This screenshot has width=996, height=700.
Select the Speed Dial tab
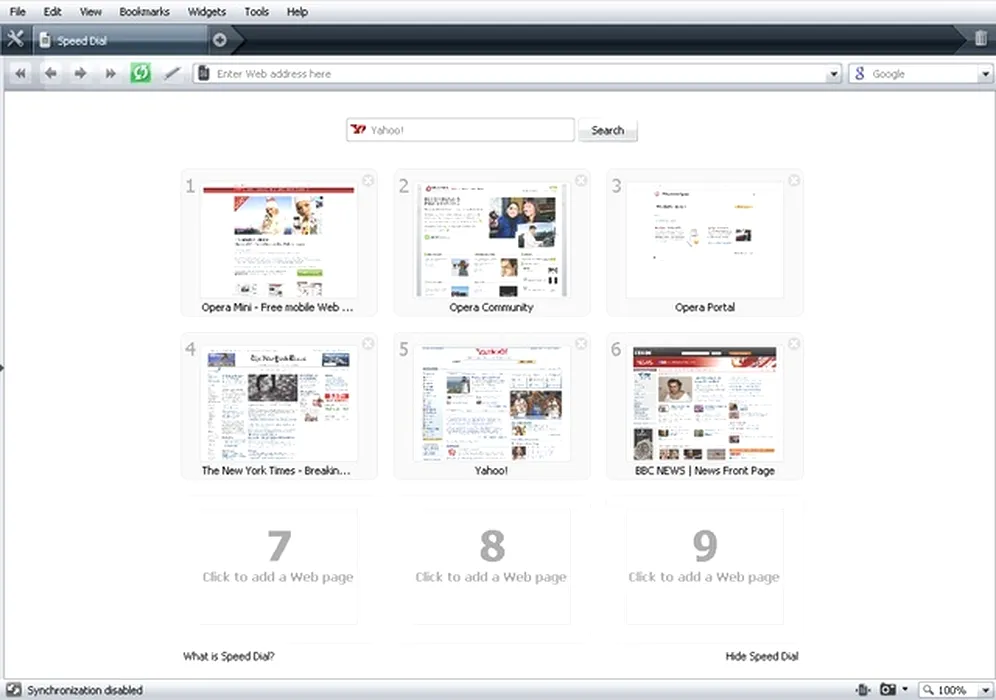click(x=121, y=40)
